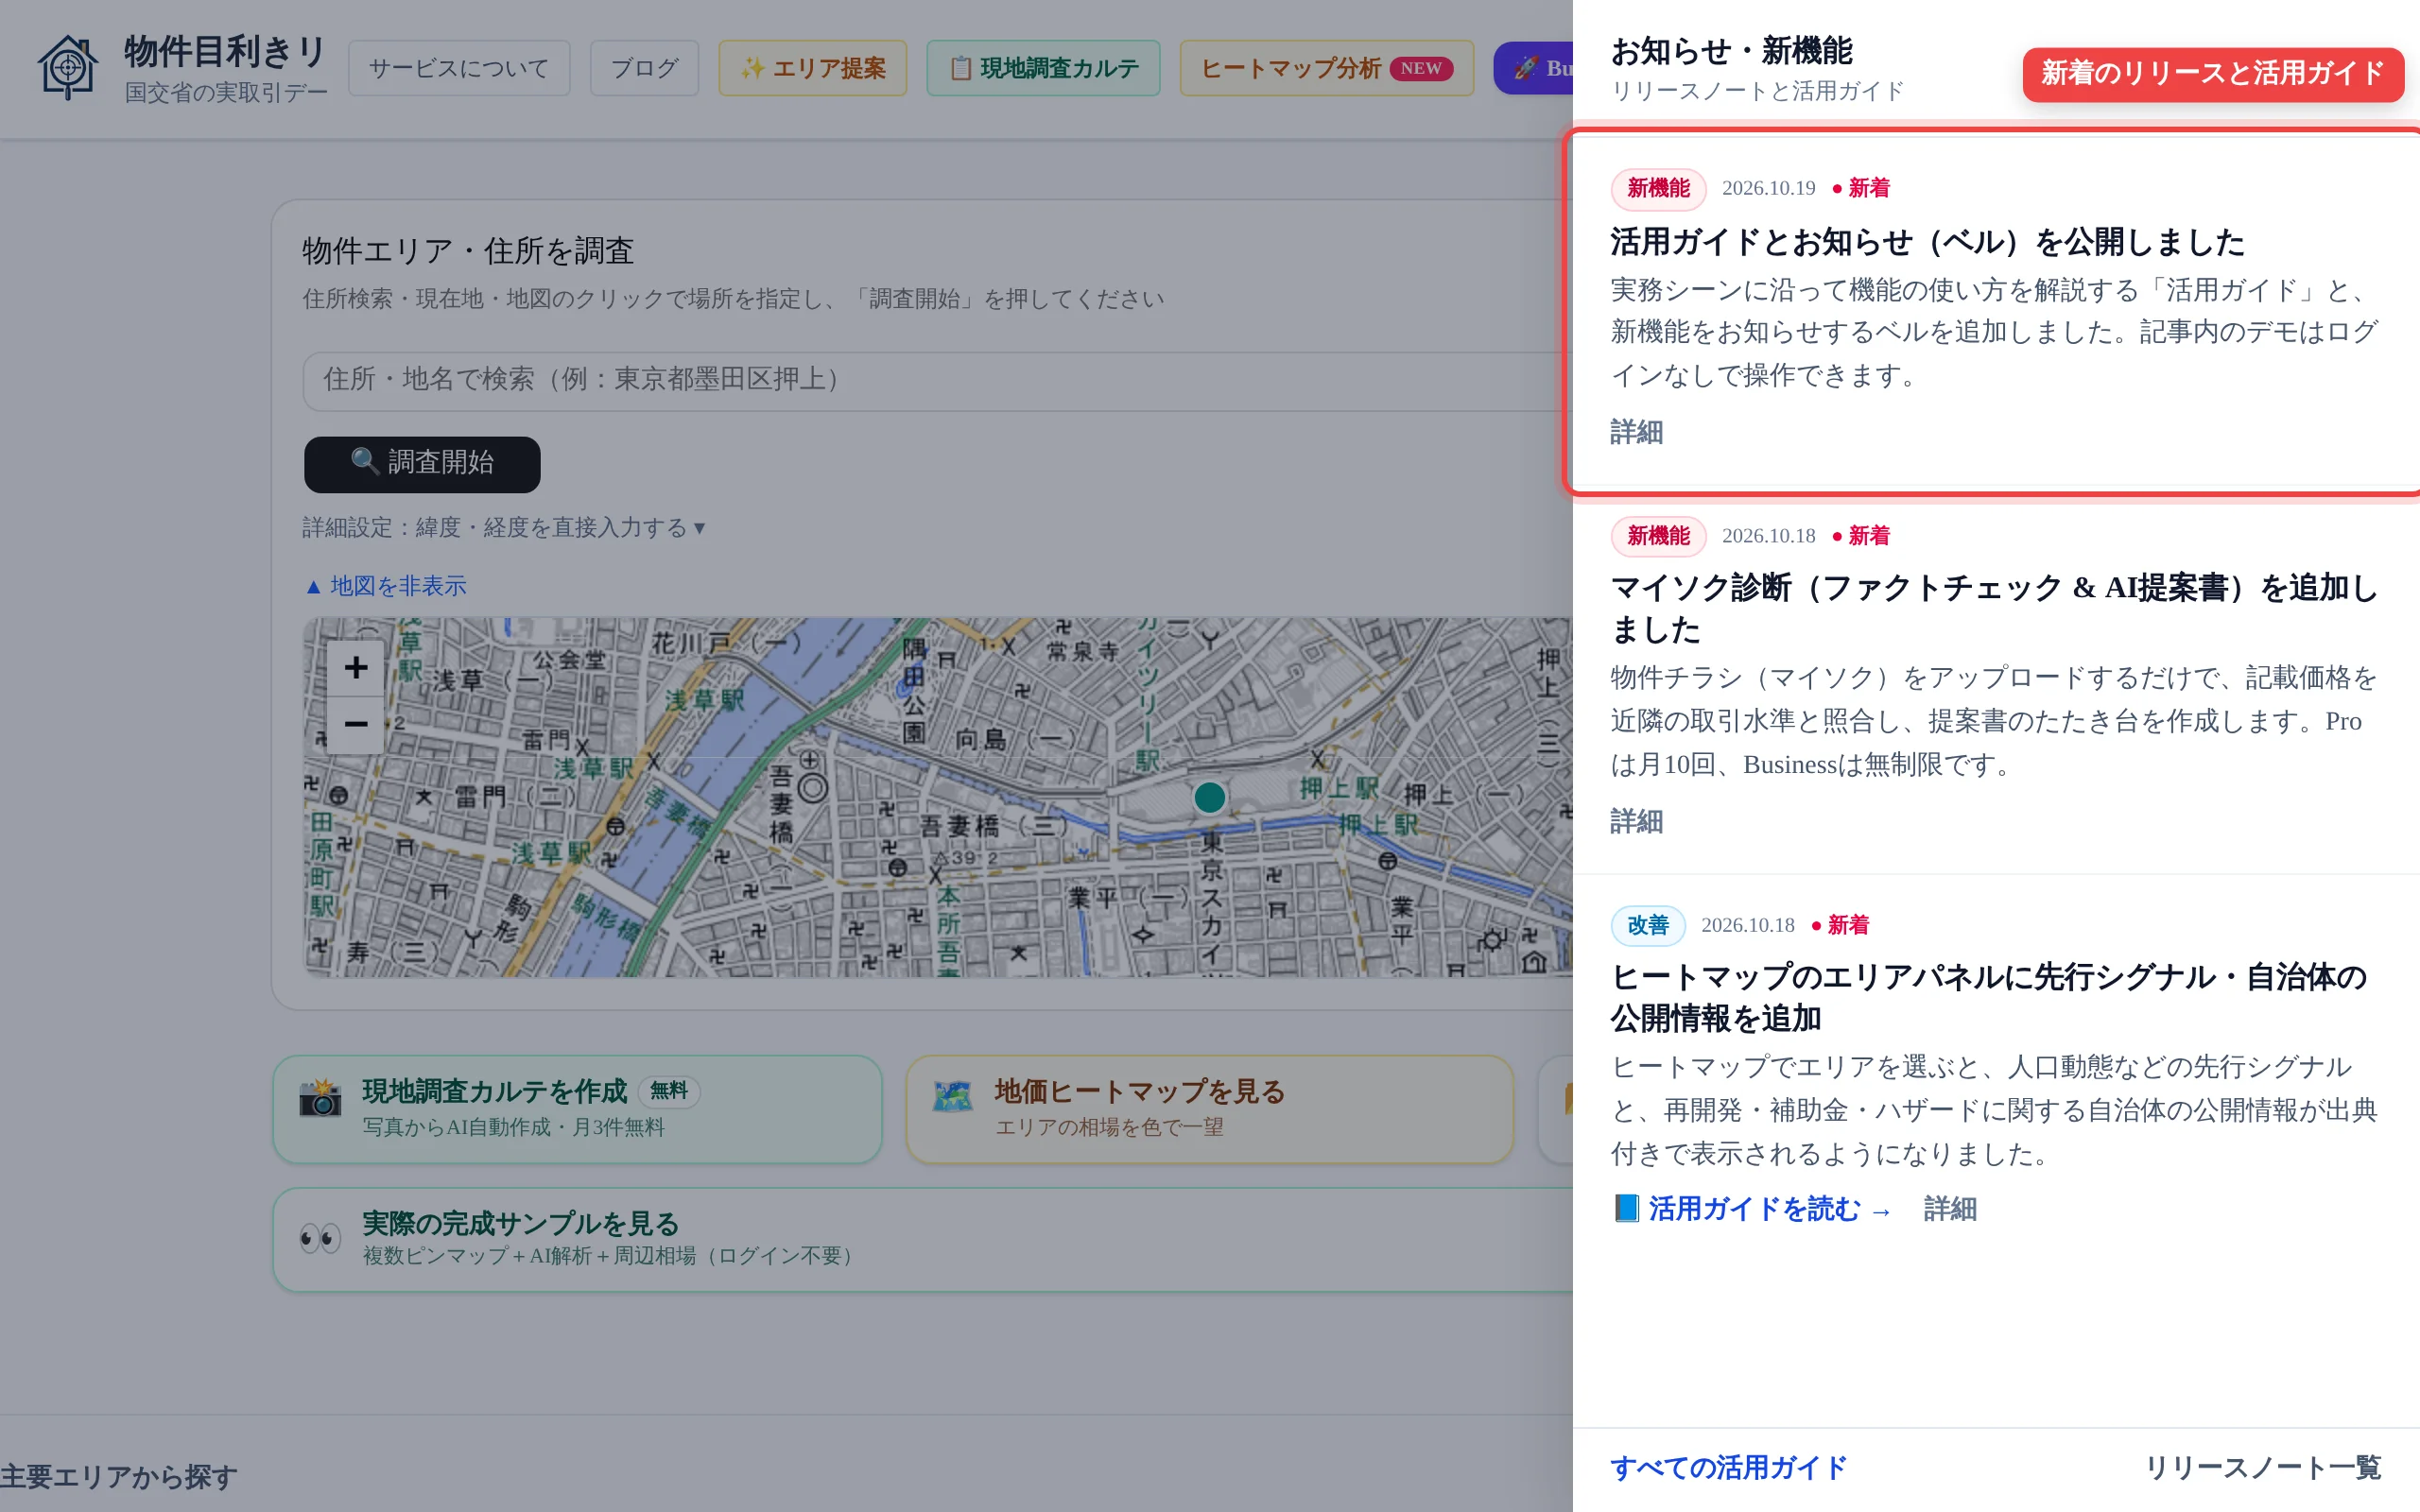This screenshot has width=2420, height=1512.
Task: Click the map image of the 押上 area
Action: point(937,797)
